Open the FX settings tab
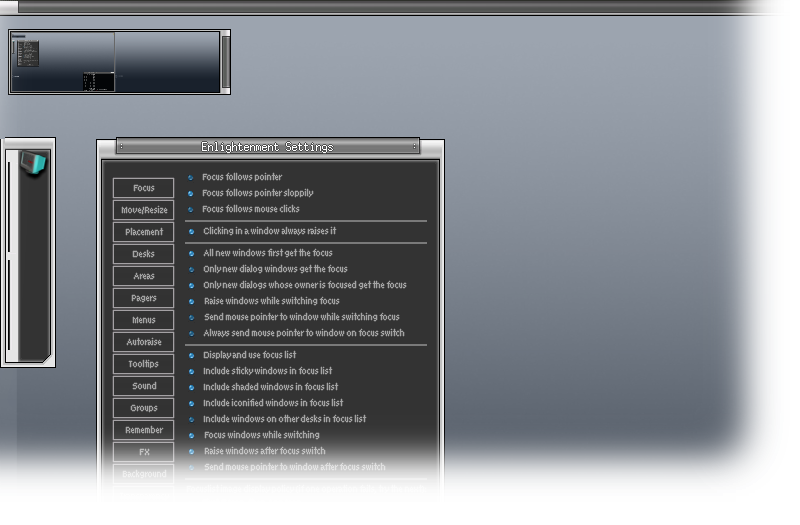Image resolution: width=800 pixels, height=525 pixels. click(143, 452)
